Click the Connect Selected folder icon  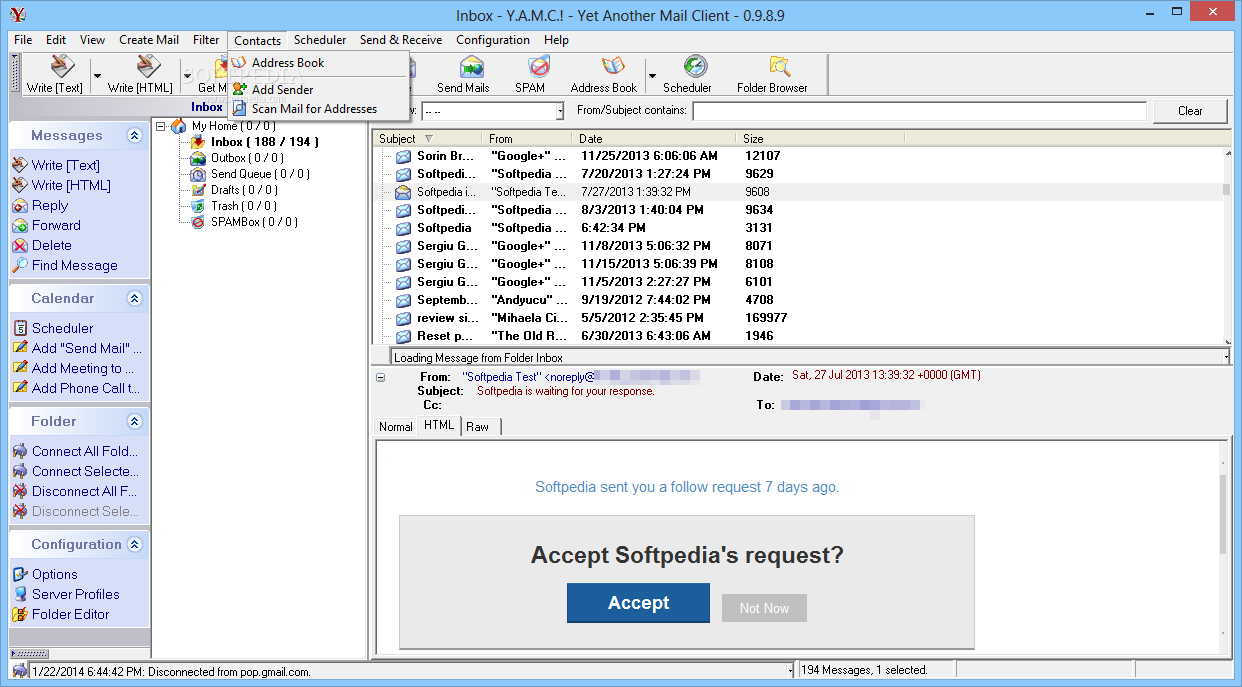(20, 471)
